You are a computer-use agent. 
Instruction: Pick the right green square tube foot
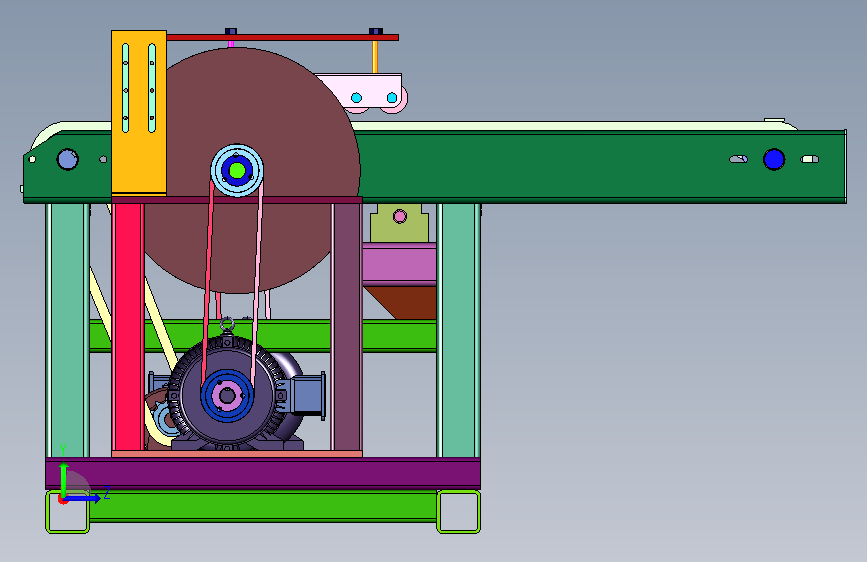tap(458, 512)
